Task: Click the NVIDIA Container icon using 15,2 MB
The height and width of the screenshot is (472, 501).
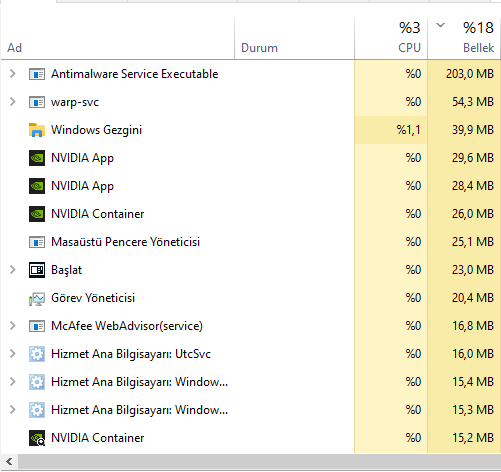Action: [x=37, y=438]
